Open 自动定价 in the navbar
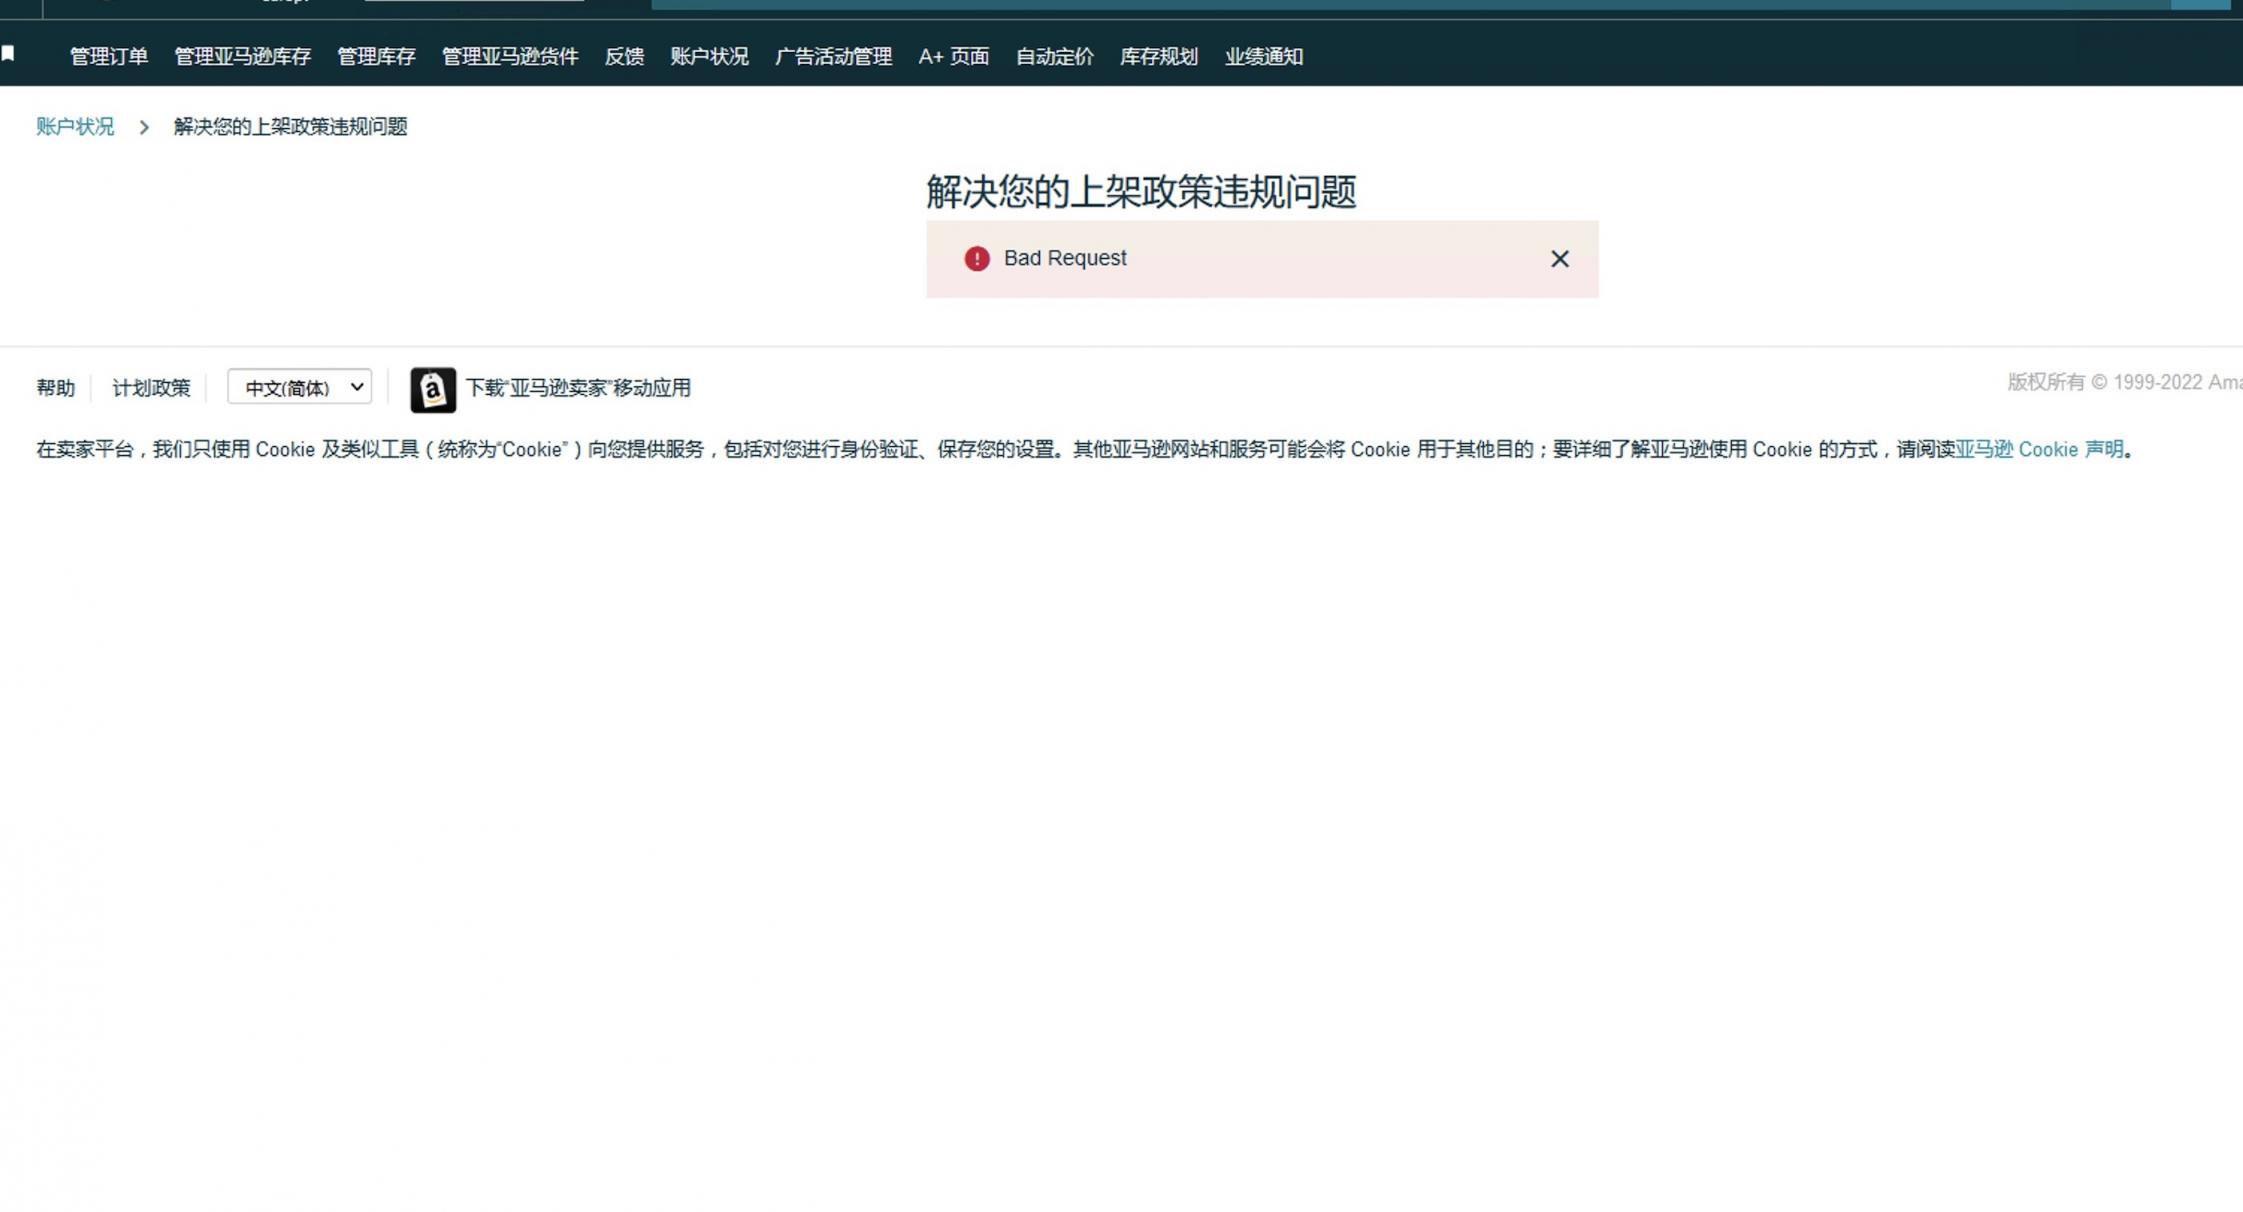This screenshot has height=1212, width=2243. [x=1055, y=57]
